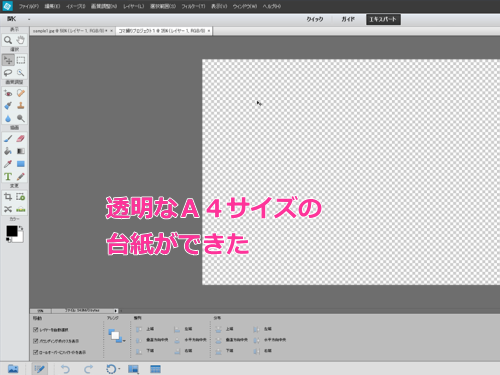Select the Red Eye Removal tool
The height and width of the screenshot is (375, 500).
tap(8, 93)
